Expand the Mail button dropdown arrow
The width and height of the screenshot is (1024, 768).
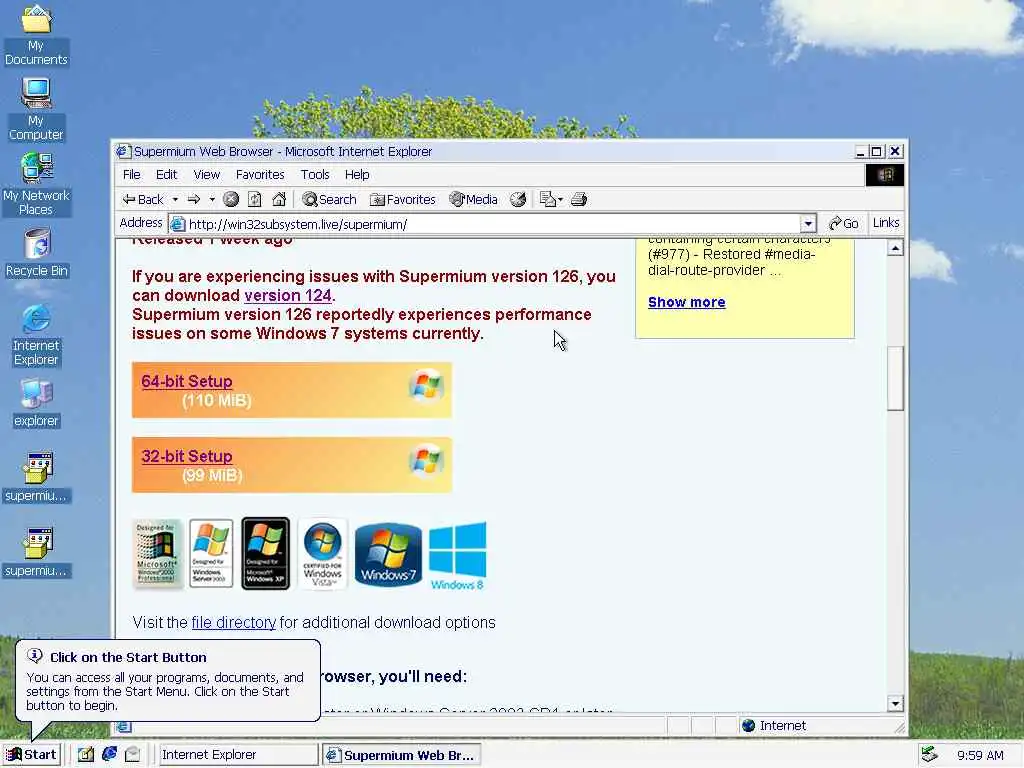(560, 200)
